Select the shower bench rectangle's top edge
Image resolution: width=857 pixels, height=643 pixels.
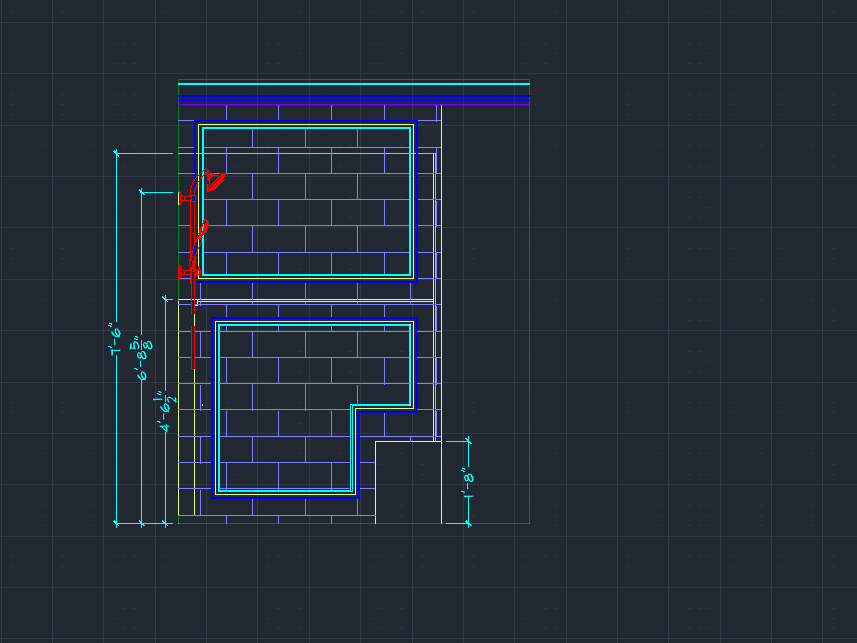407,441
